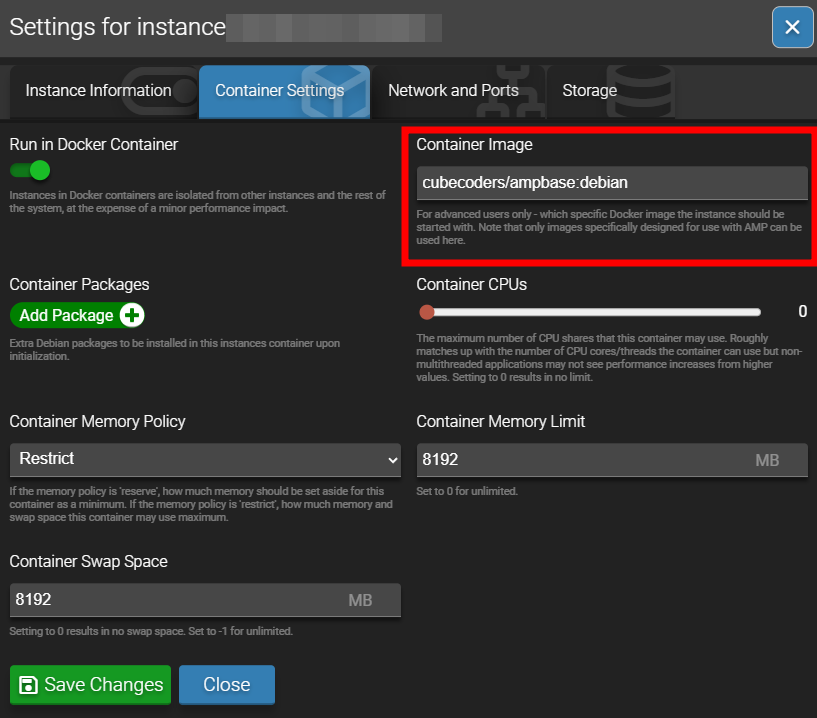The height and width of the screenshot is (718, 817).
Task: Click the Container Image text field
Action: 611,183
